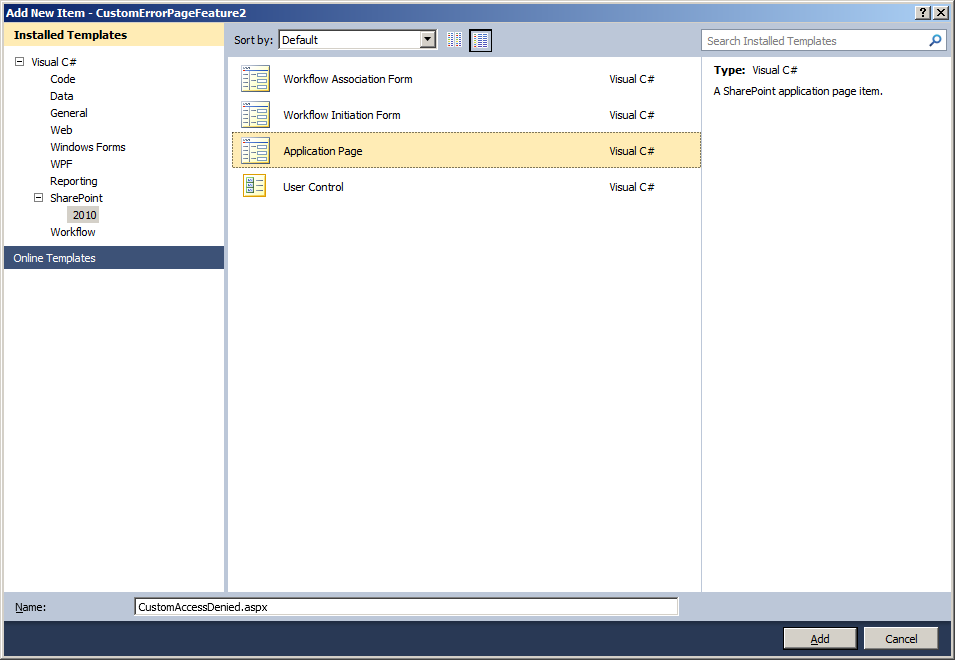Screen dimensions: 955x660
Task: Click the search magnifier icon
Action: pos(935,41)
